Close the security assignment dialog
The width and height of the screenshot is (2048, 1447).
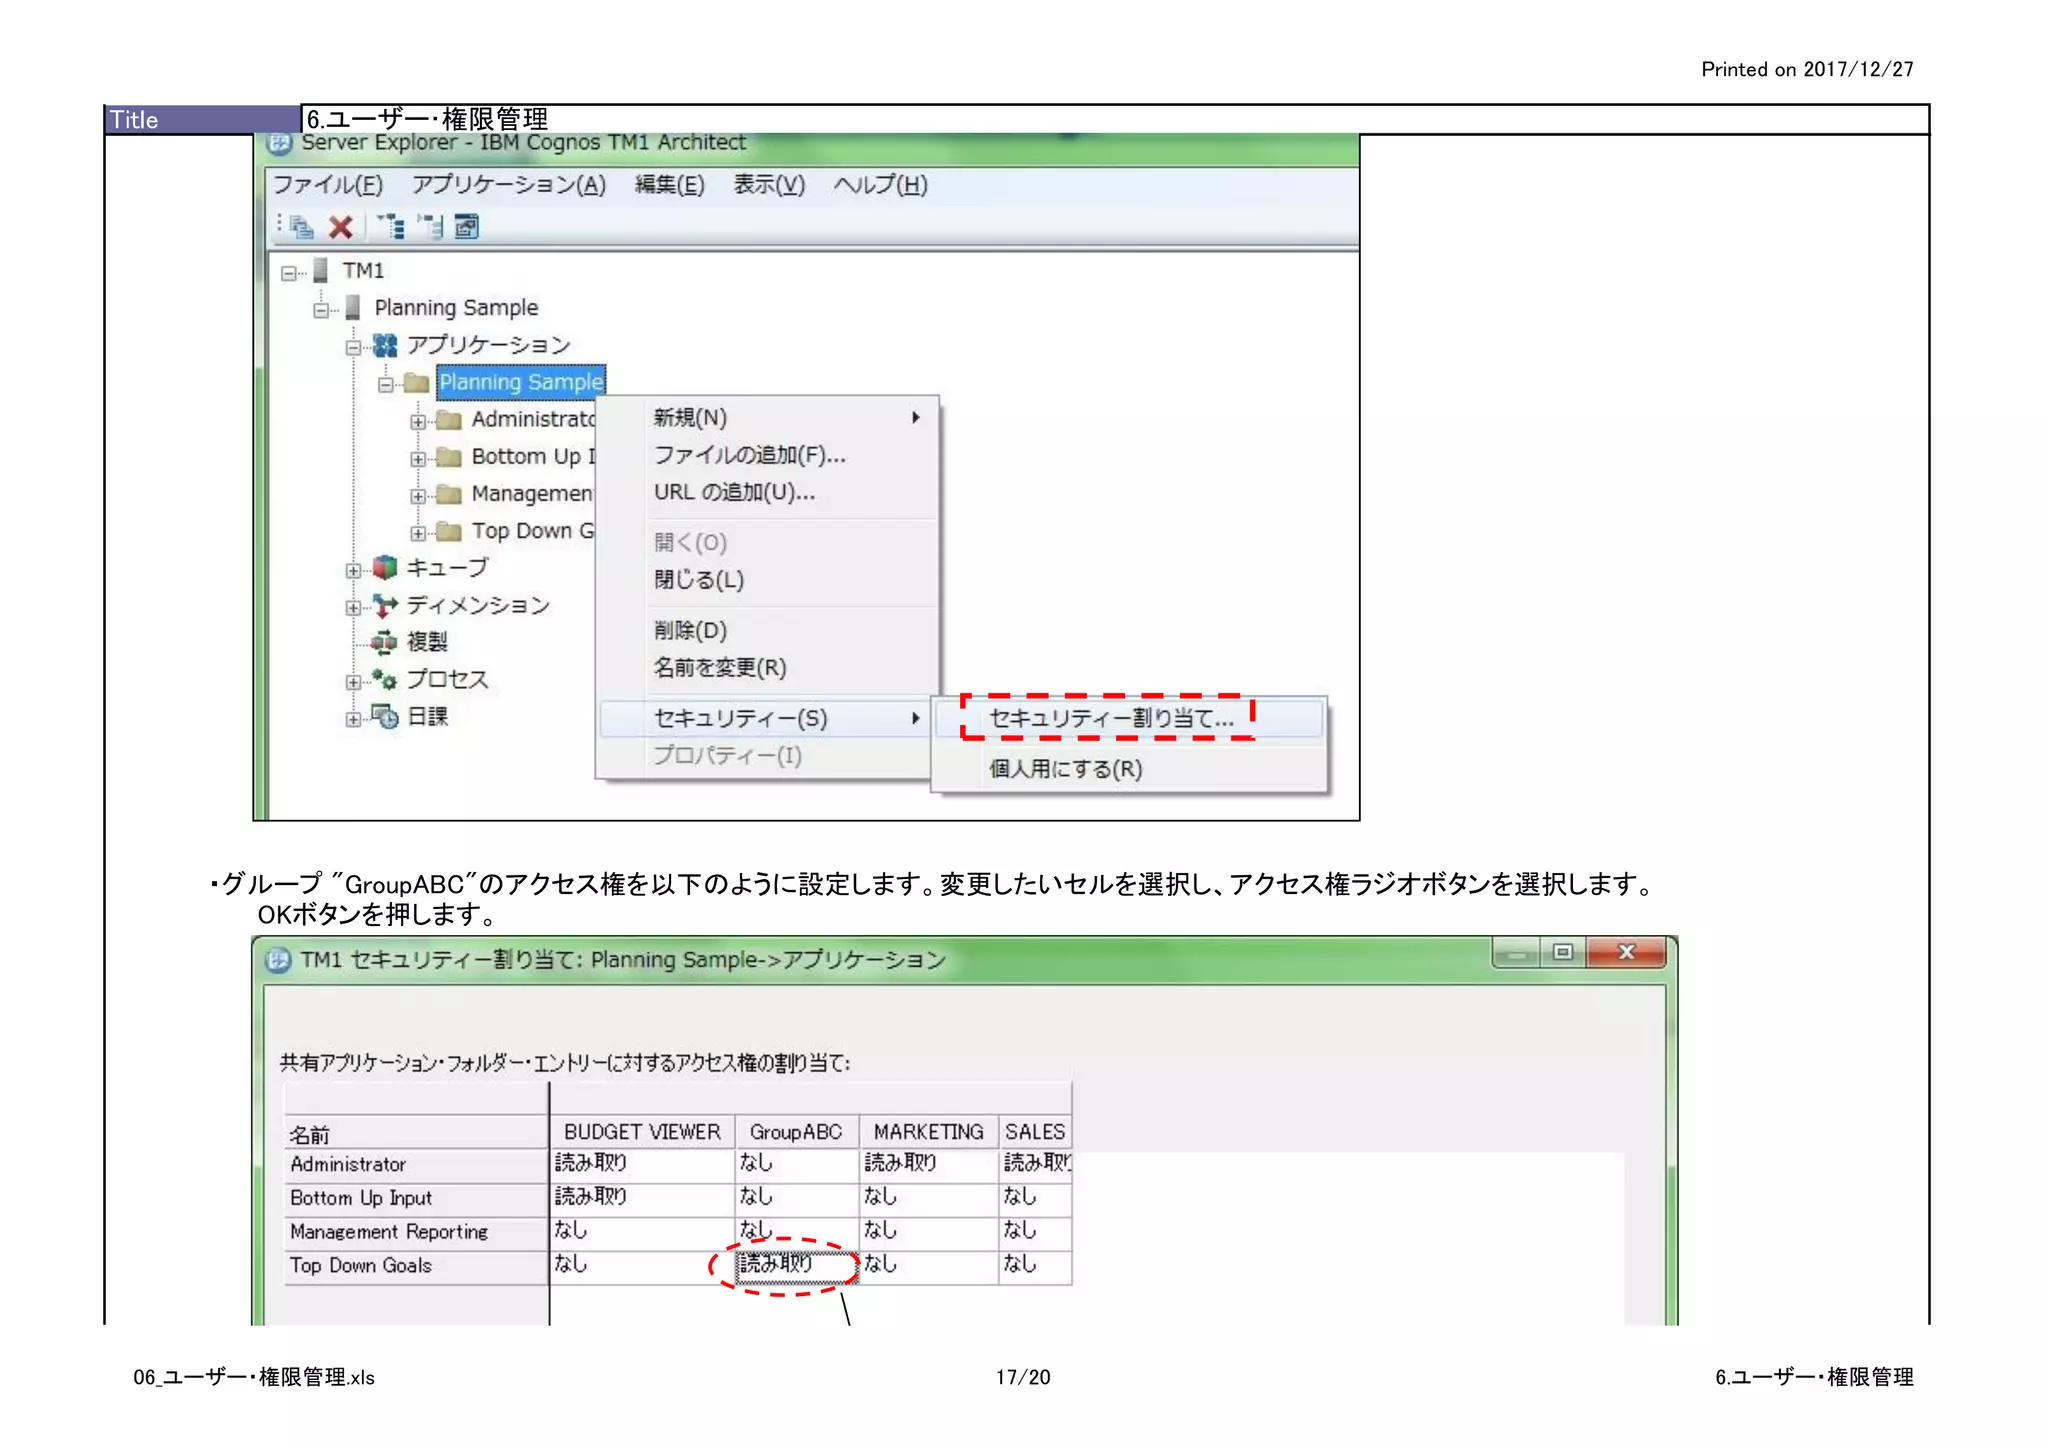click(1626, 952)
